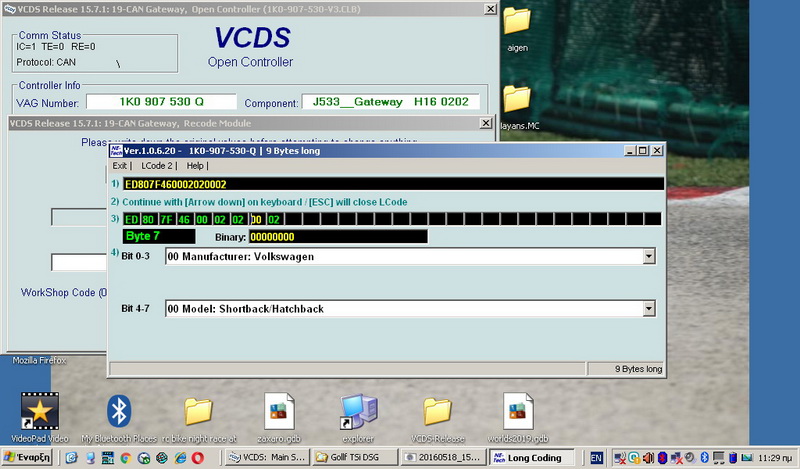Screen dimensions: 800x469
Task: Open the Help menu in LCode
Action: 195,165
